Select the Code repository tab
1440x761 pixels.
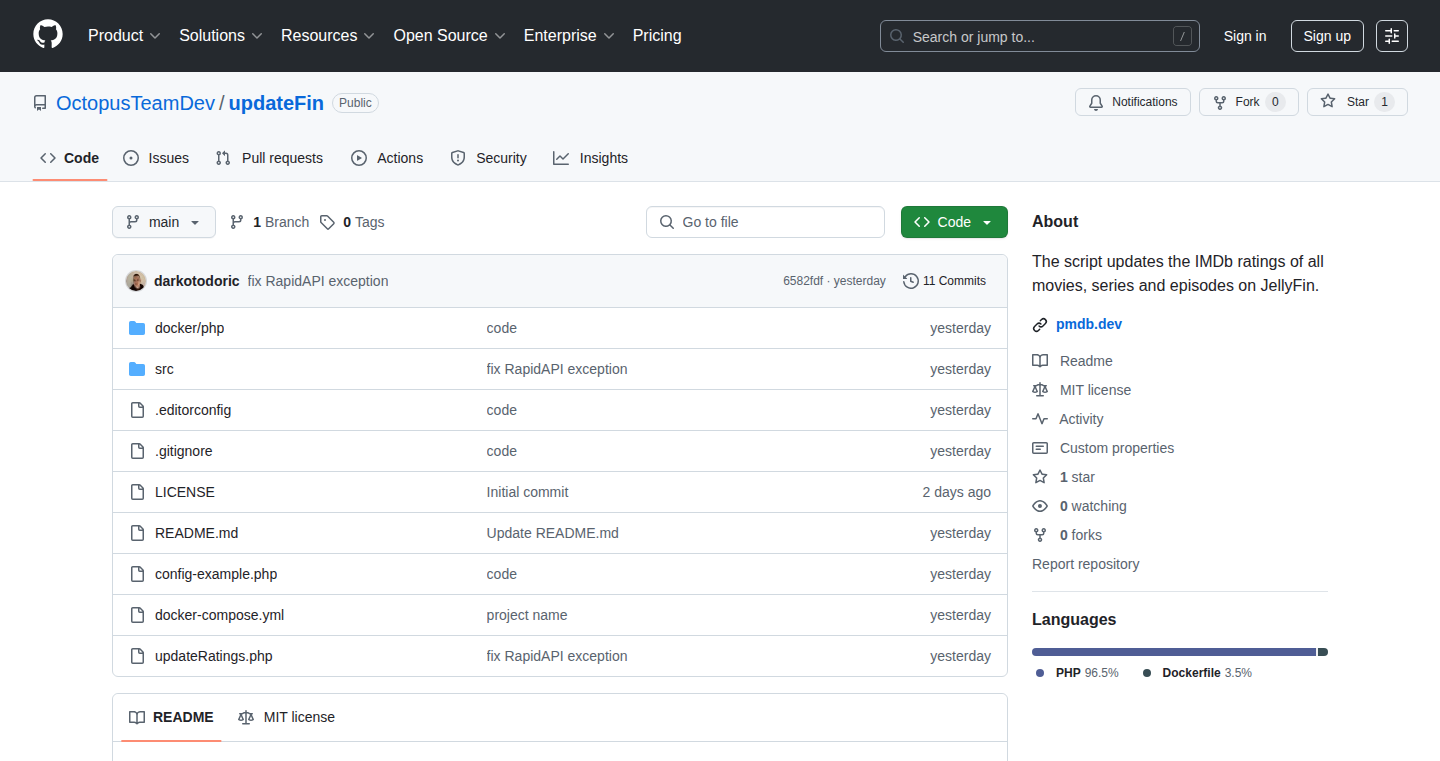pyautogui.click(x=70, y=158)
